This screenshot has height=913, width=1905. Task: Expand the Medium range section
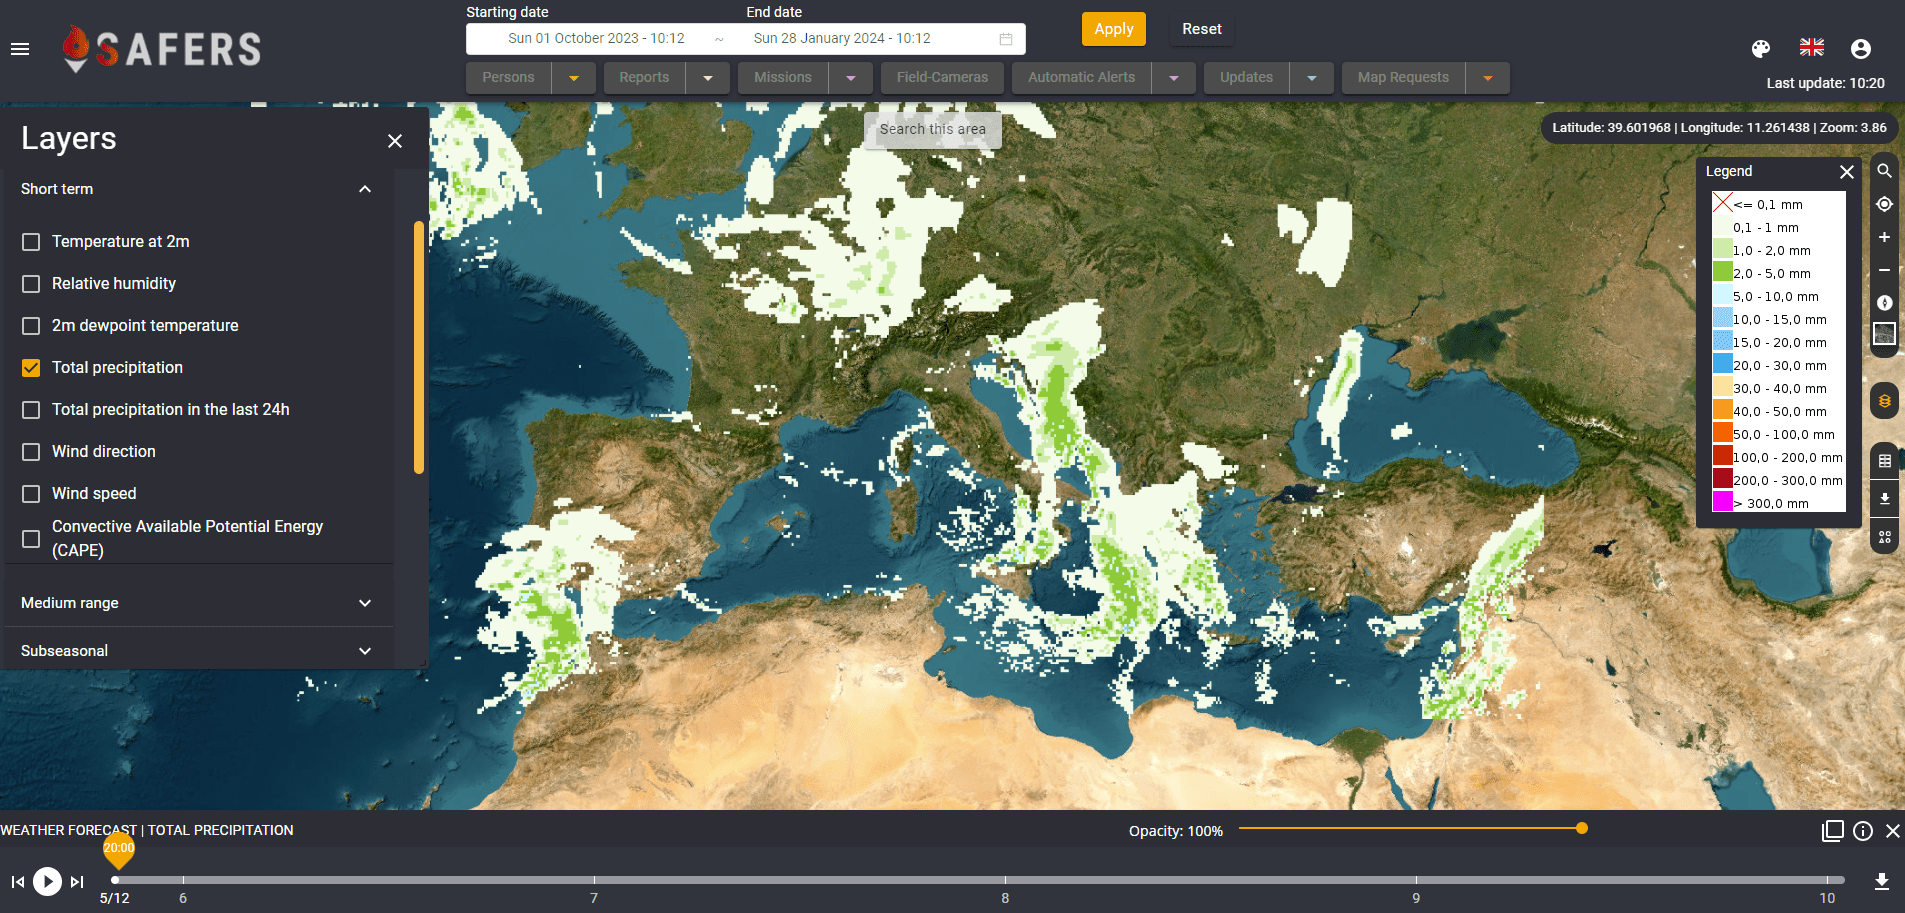[x=365, y=603]
